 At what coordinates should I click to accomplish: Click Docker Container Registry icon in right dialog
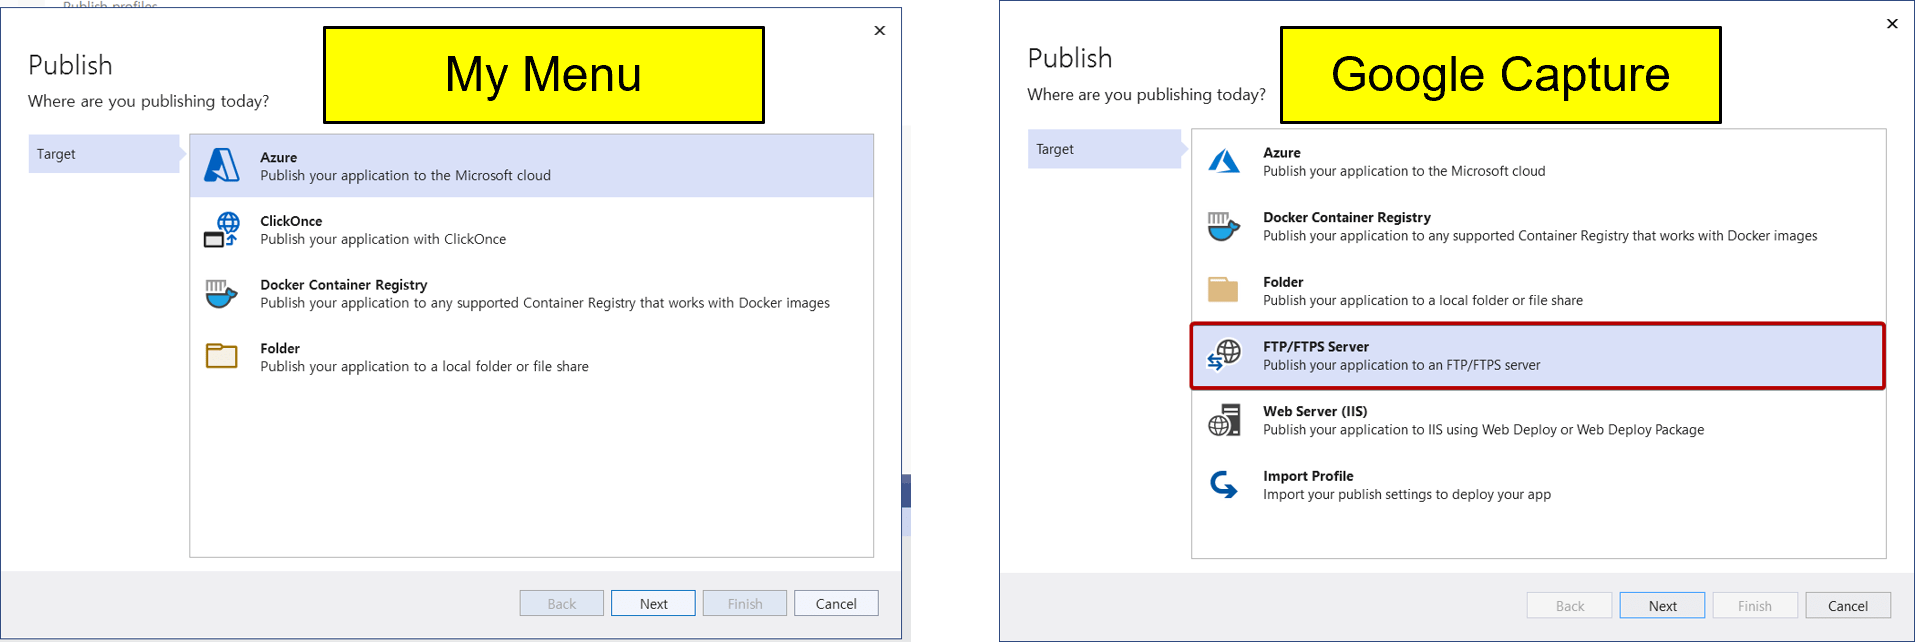tap(1224, 226)
